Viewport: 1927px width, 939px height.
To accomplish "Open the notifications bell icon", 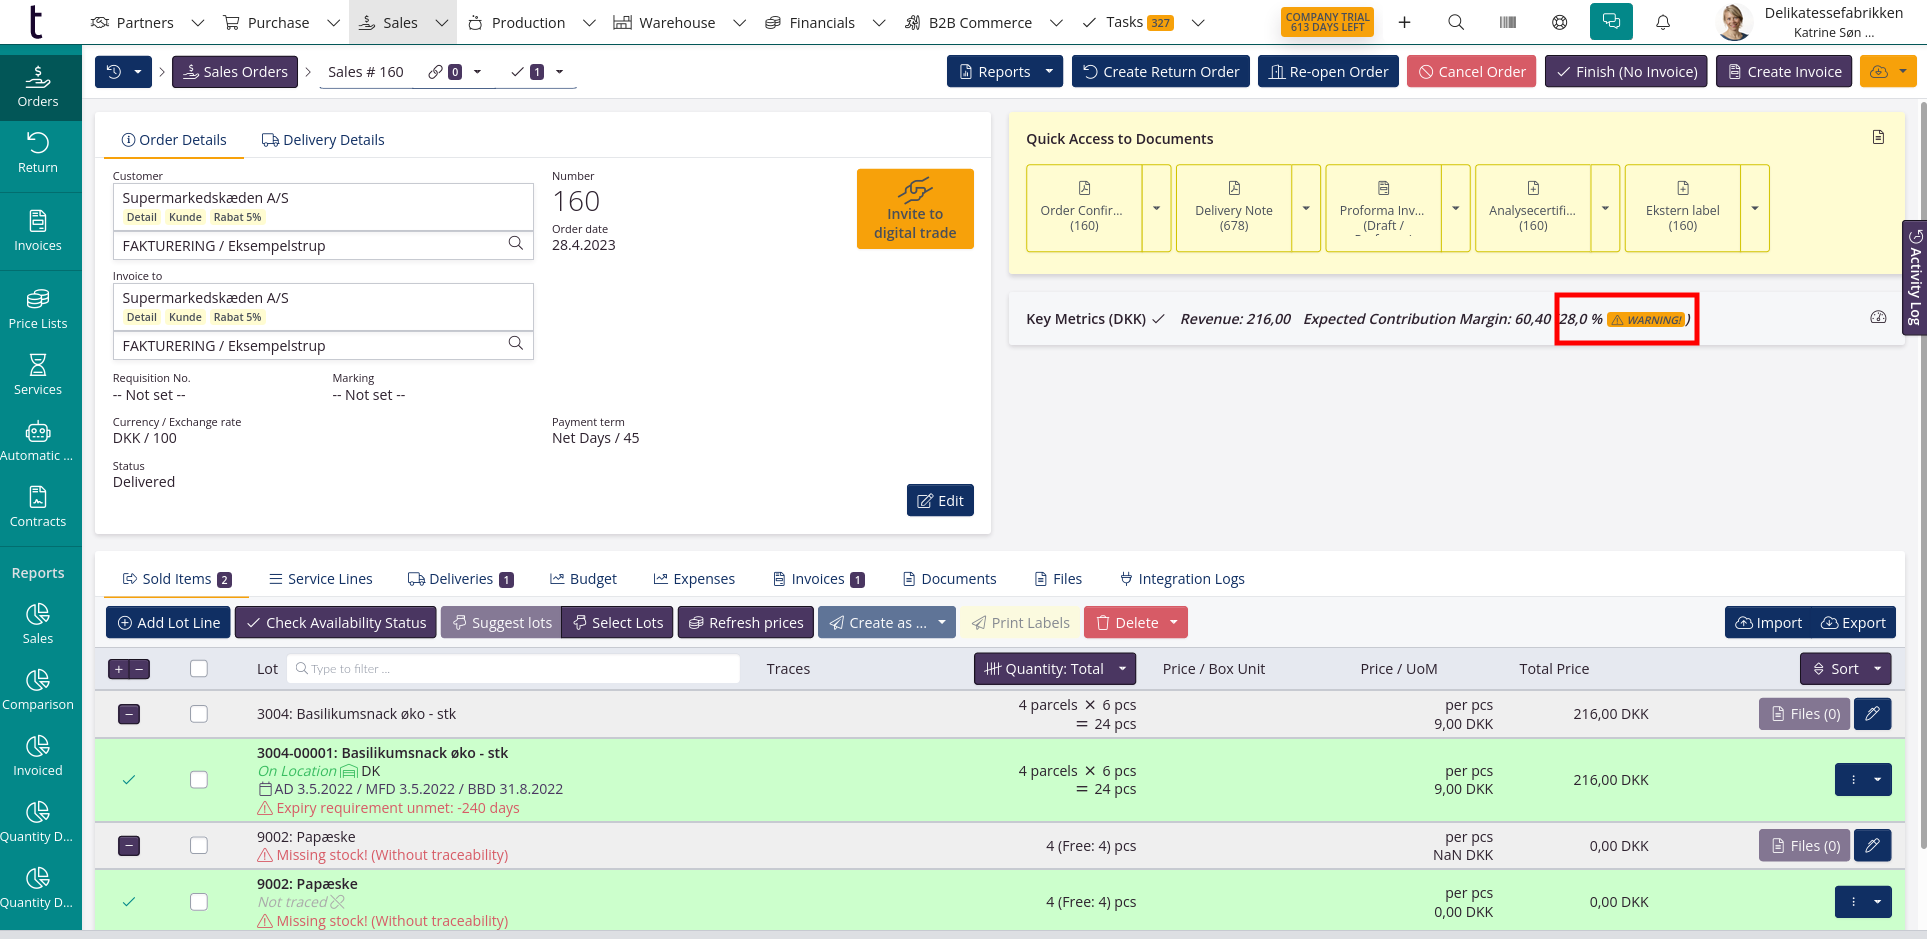I will 1662,22.
